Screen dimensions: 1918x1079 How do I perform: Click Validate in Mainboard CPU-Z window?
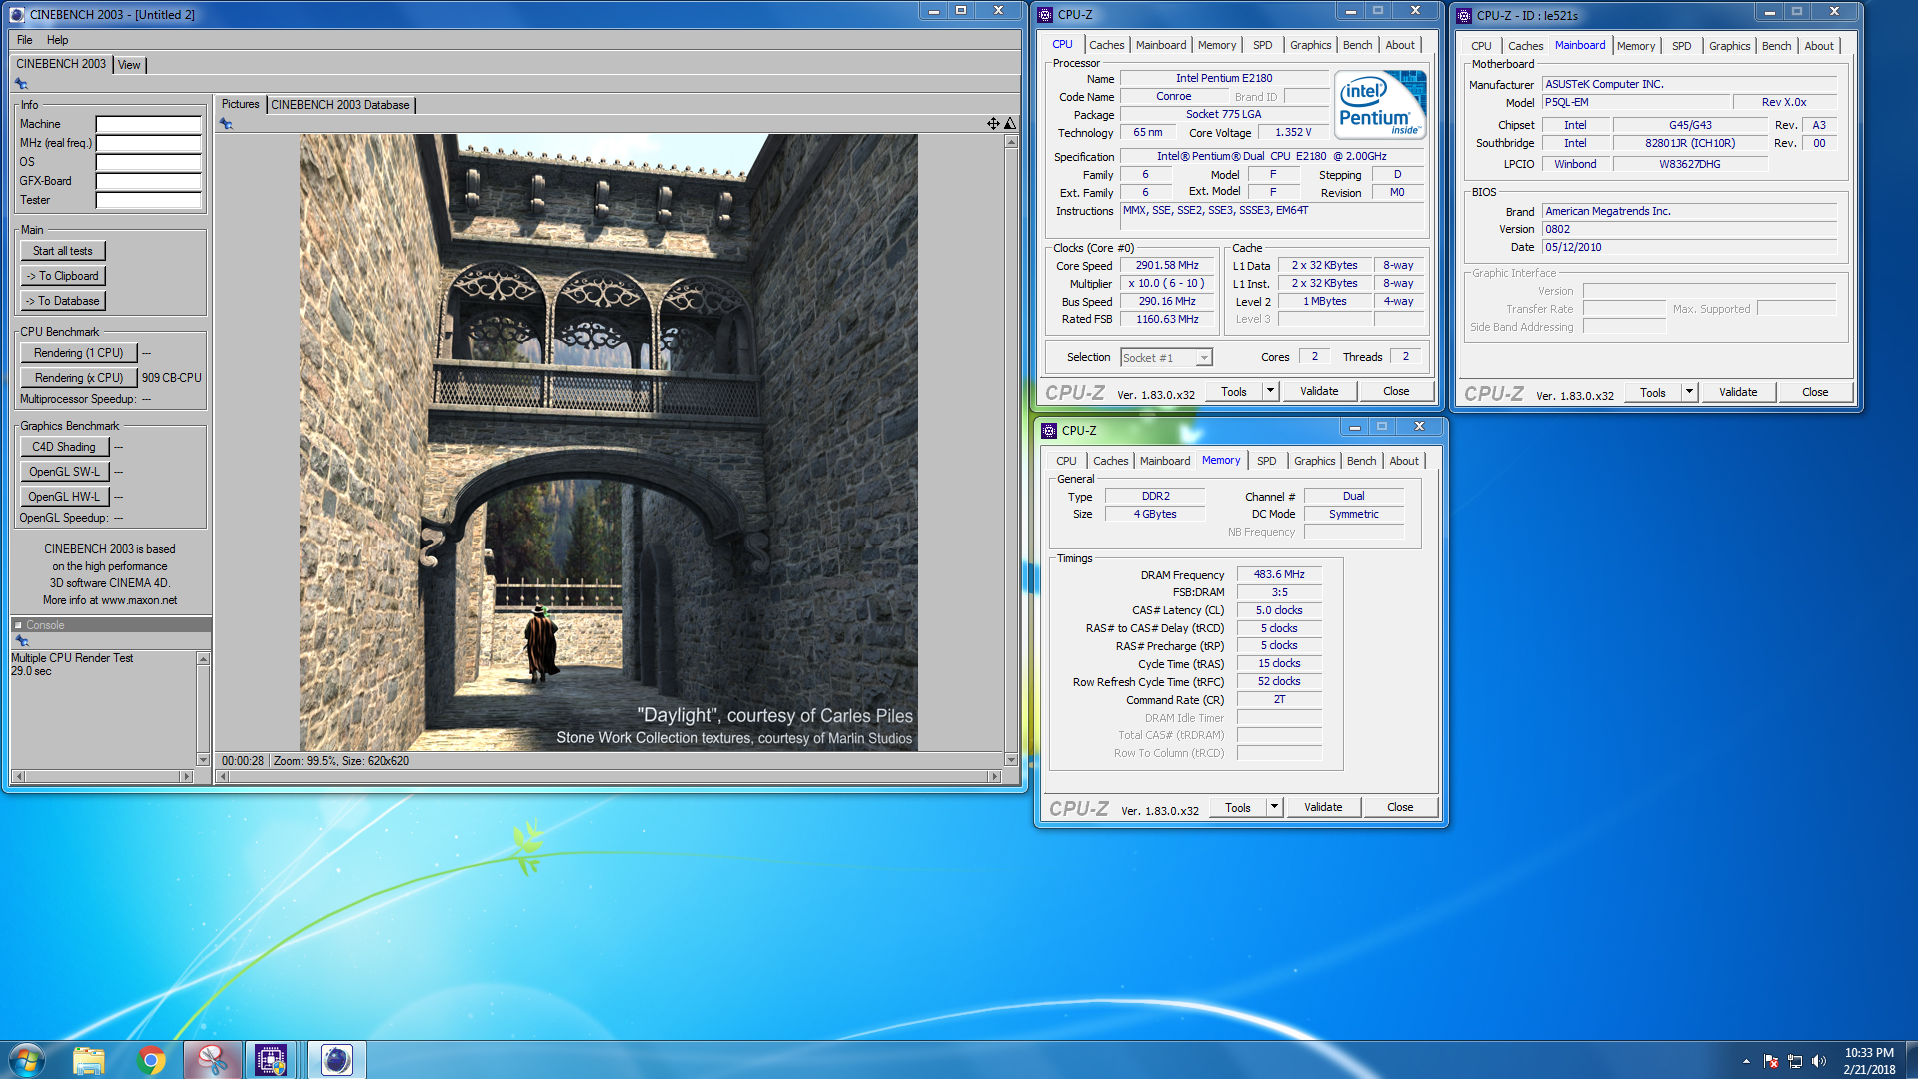(1738, 392)
